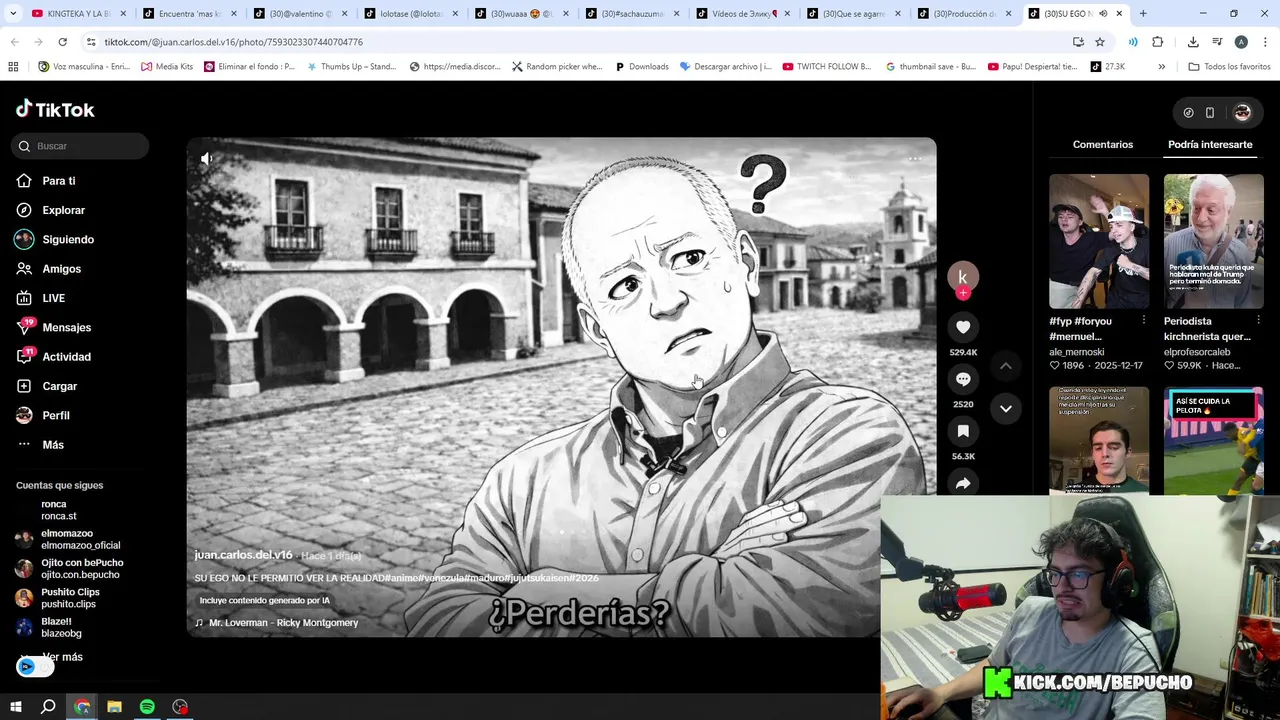Open the coin icon in header
Image resolution: width=1280 pixels, height=720 pixels.
point(1188,113)
